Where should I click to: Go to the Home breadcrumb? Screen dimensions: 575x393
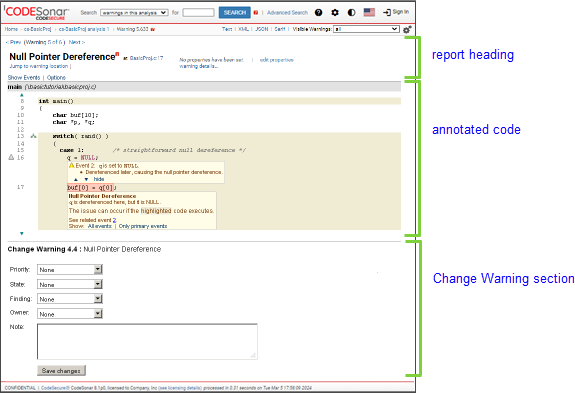[x=11, y=29]
